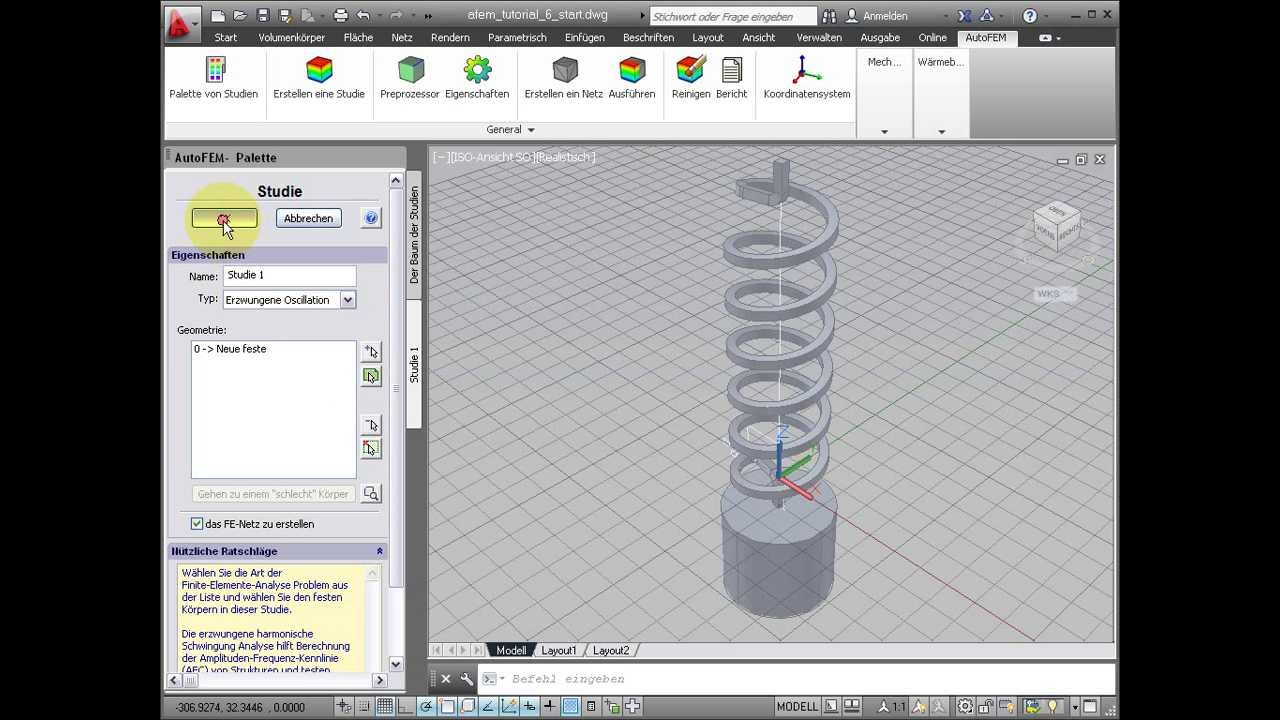Click the green select-all bodies icon
Screen dimensions: 1280x720
pos(371,376)
